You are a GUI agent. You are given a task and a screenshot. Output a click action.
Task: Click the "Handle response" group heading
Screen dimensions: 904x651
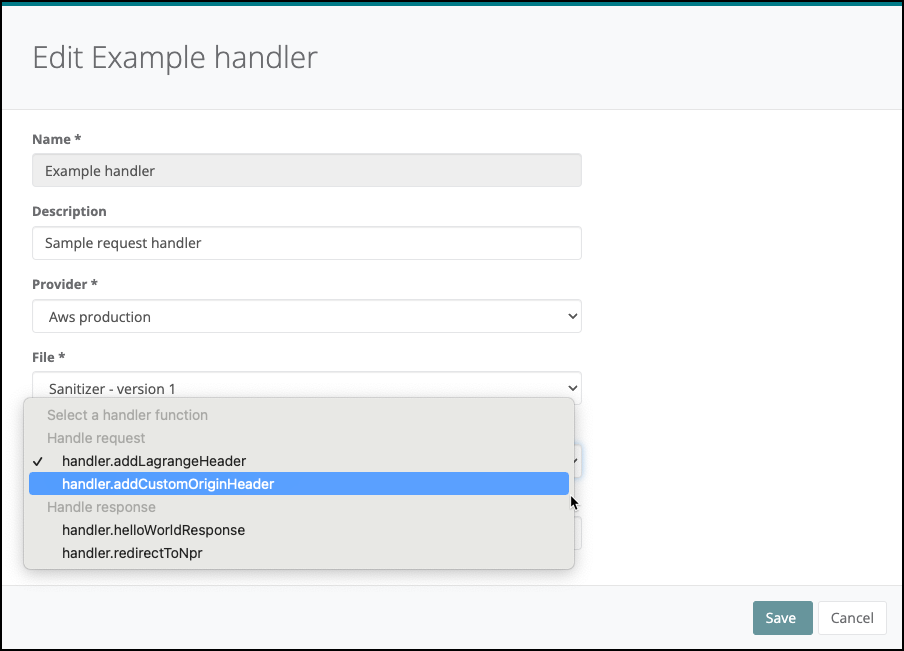(101, 507)
